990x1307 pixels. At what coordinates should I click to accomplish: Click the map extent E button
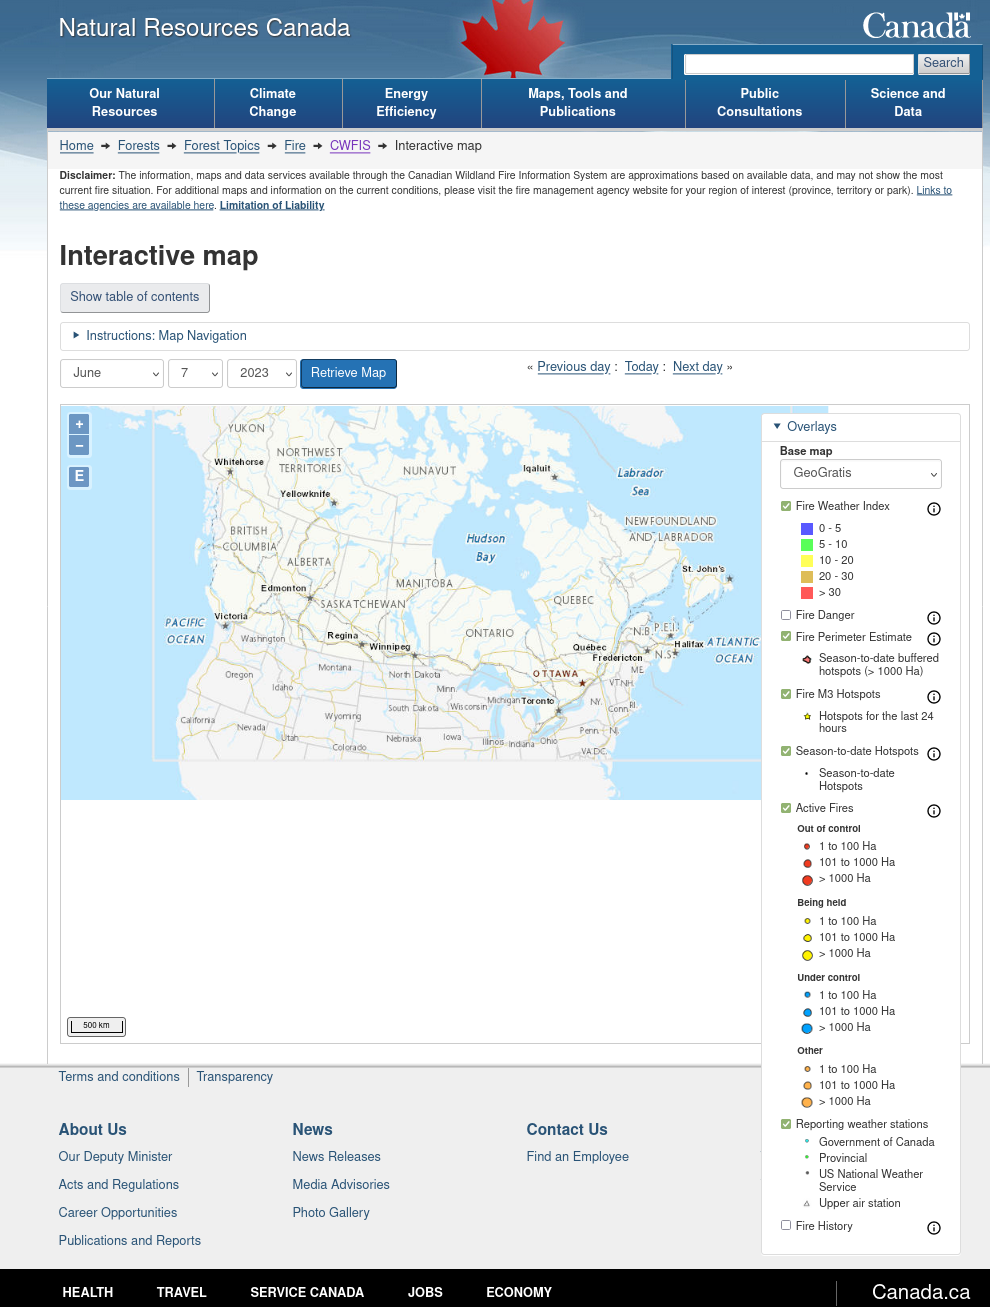pyautogui.click(x=79, y=476)
